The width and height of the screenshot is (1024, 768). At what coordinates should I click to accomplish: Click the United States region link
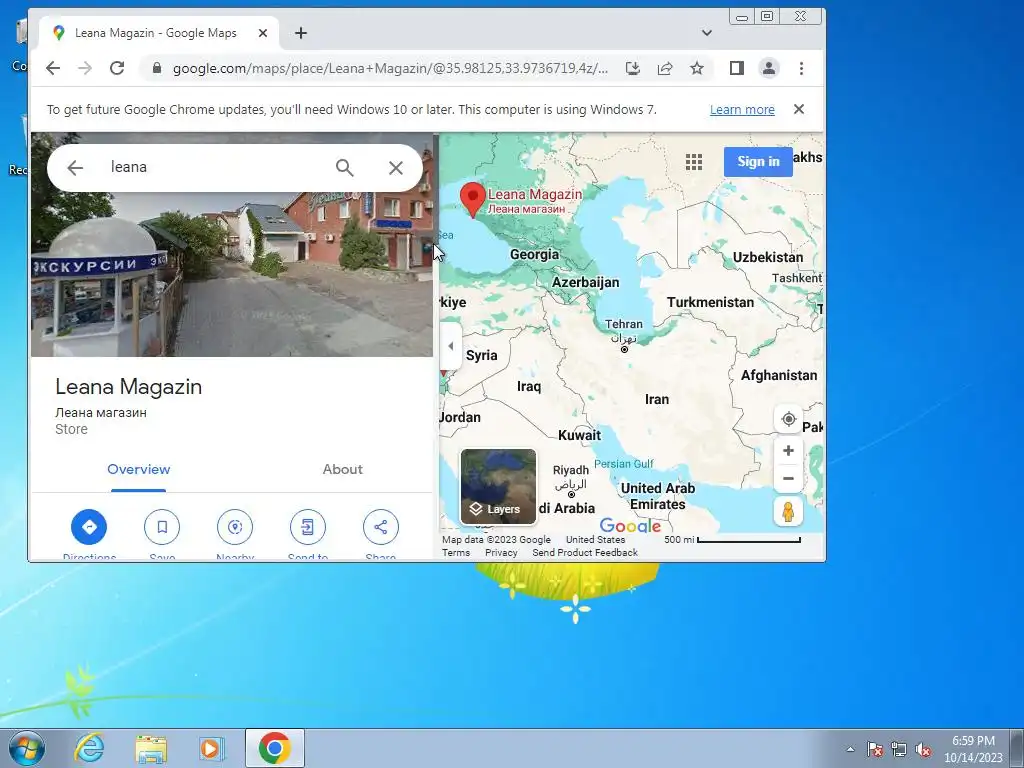coord(595,539)
